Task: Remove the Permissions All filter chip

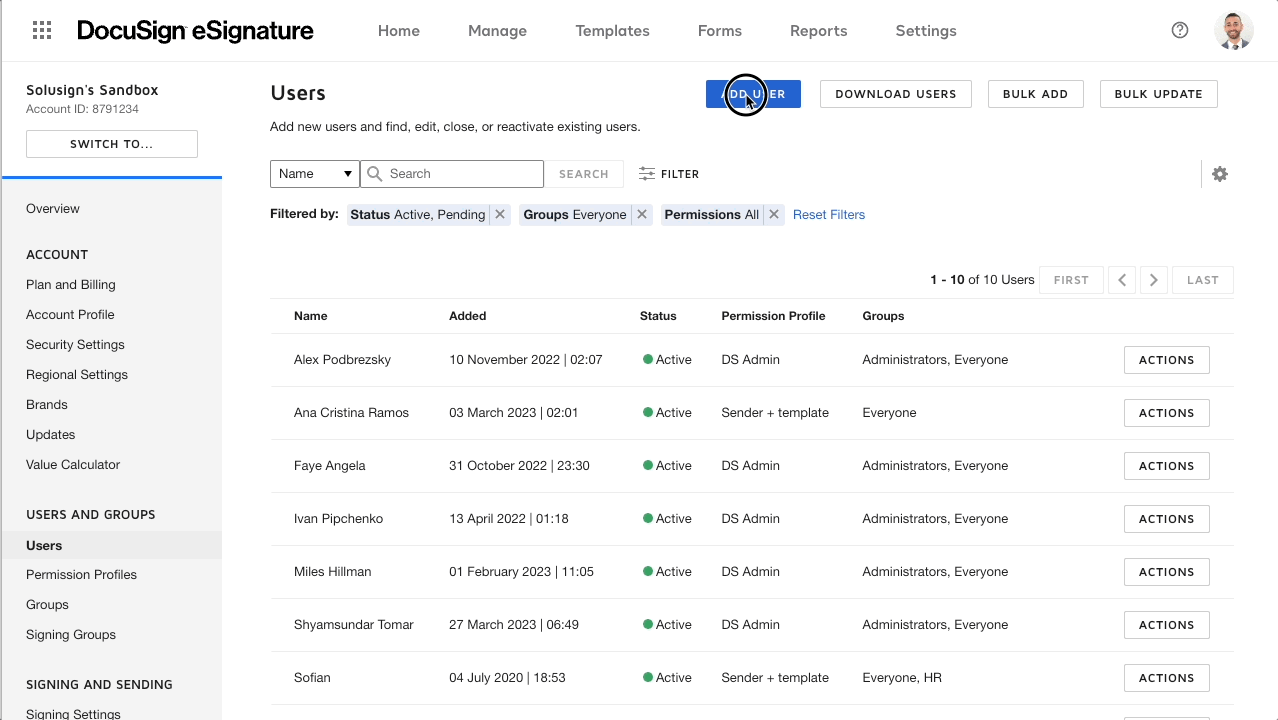Action: click(x=774, y=215)
